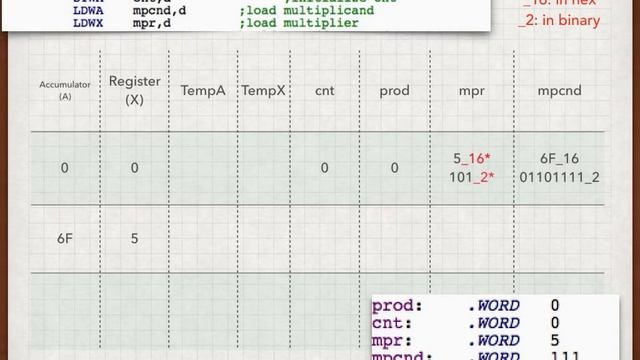Click the LDWA instruction in the code
The image size is (640, 360).
click(x=88, y=10)
